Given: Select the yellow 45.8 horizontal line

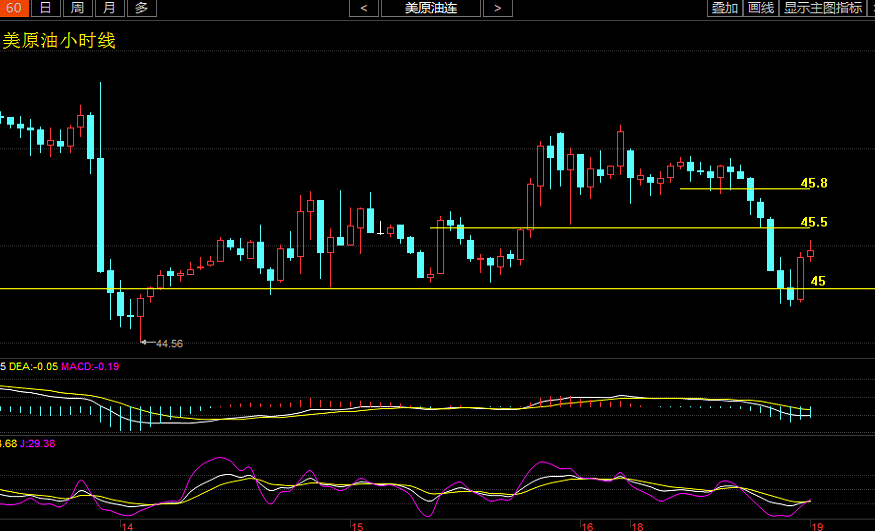Looking at the screenshot, I should click(744, 189).
